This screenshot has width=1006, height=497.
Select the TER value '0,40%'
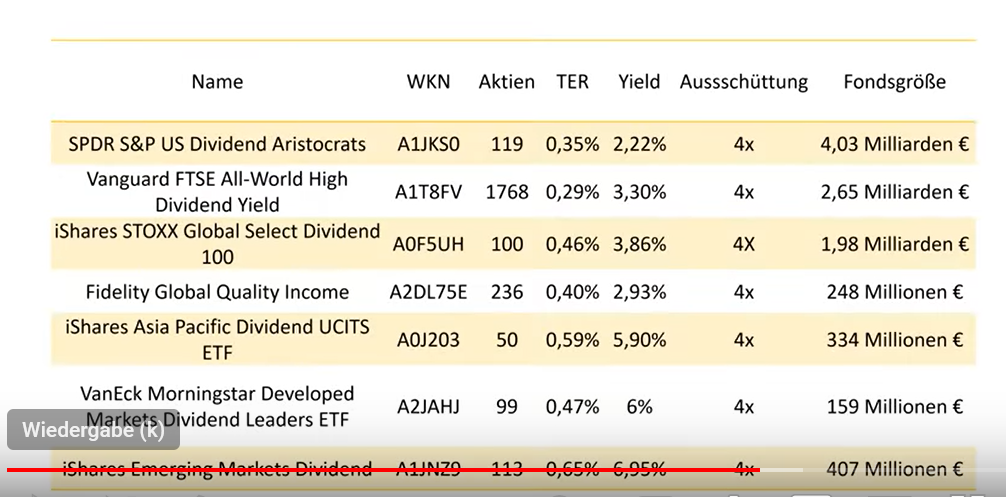point(572,292)
